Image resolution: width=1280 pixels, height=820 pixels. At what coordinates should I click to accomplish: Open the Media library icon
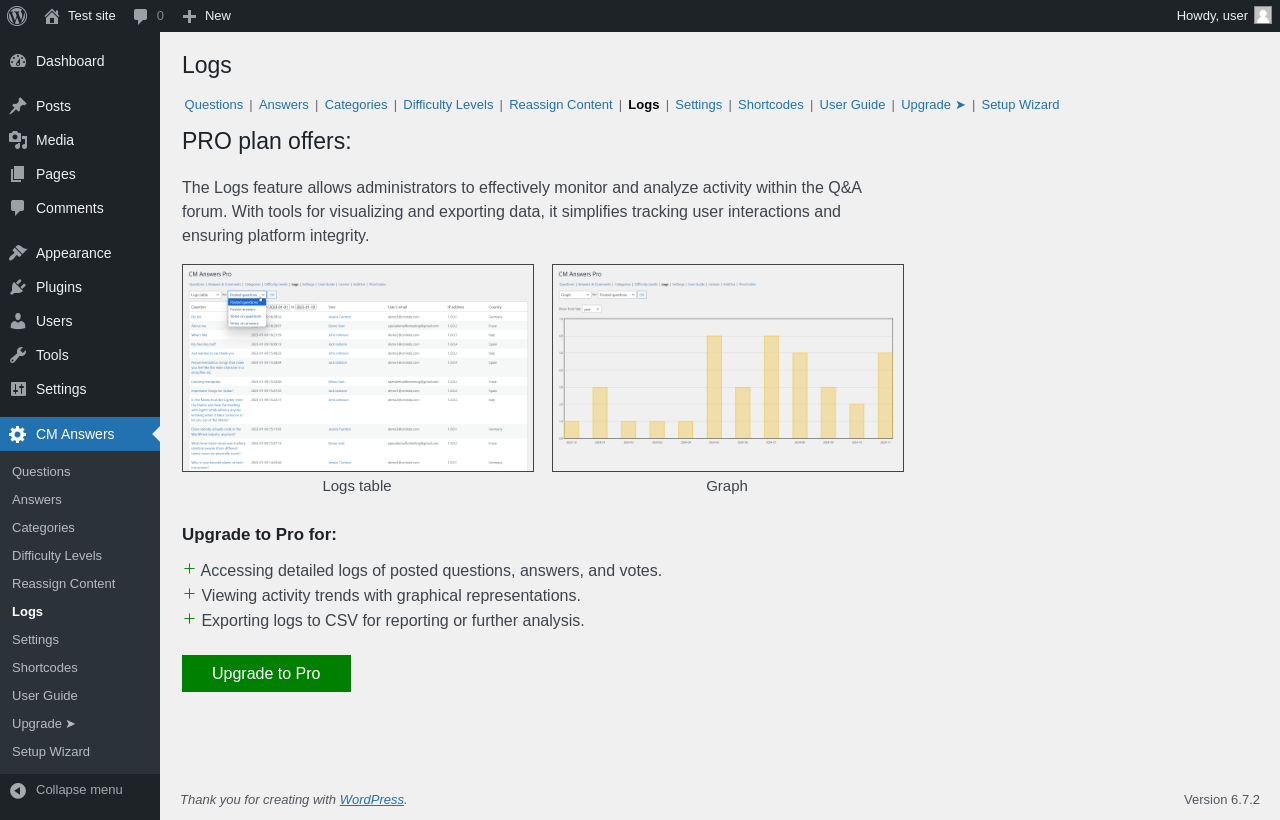coord(18,140)
